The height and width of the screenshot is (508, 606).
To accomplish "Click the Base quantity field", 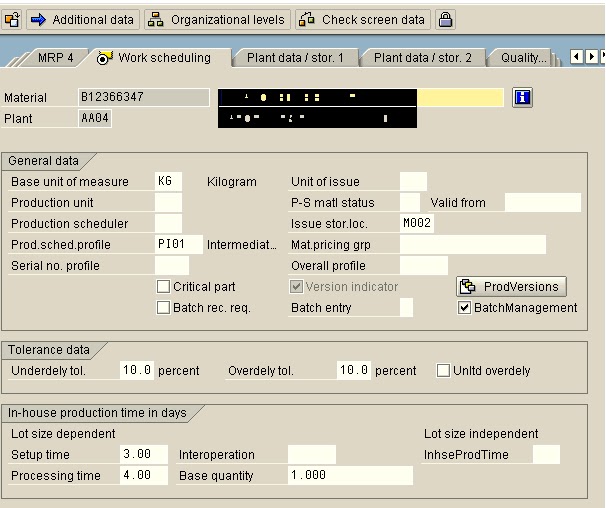I will pos(350,475).
